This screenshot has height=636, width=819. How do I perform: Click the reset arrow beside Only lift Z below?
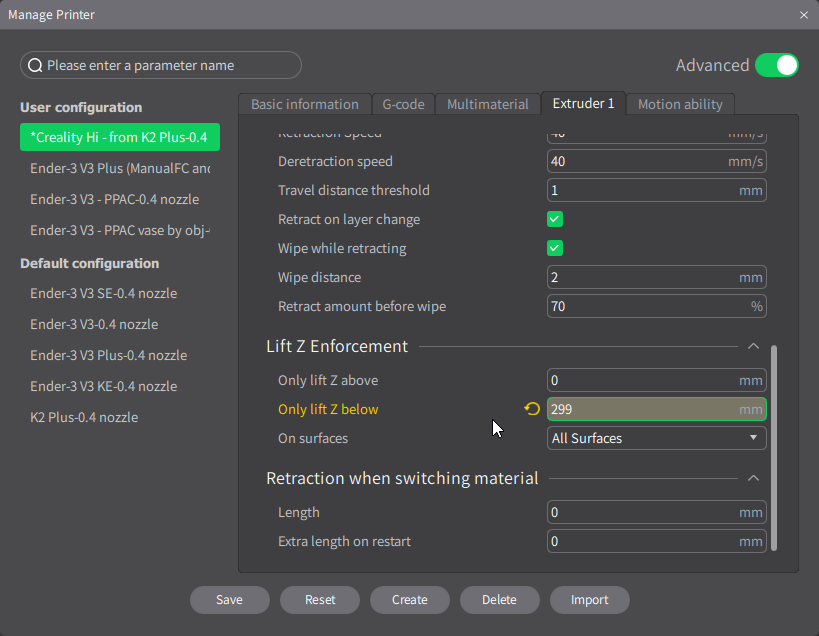click(x=532, y=409)
